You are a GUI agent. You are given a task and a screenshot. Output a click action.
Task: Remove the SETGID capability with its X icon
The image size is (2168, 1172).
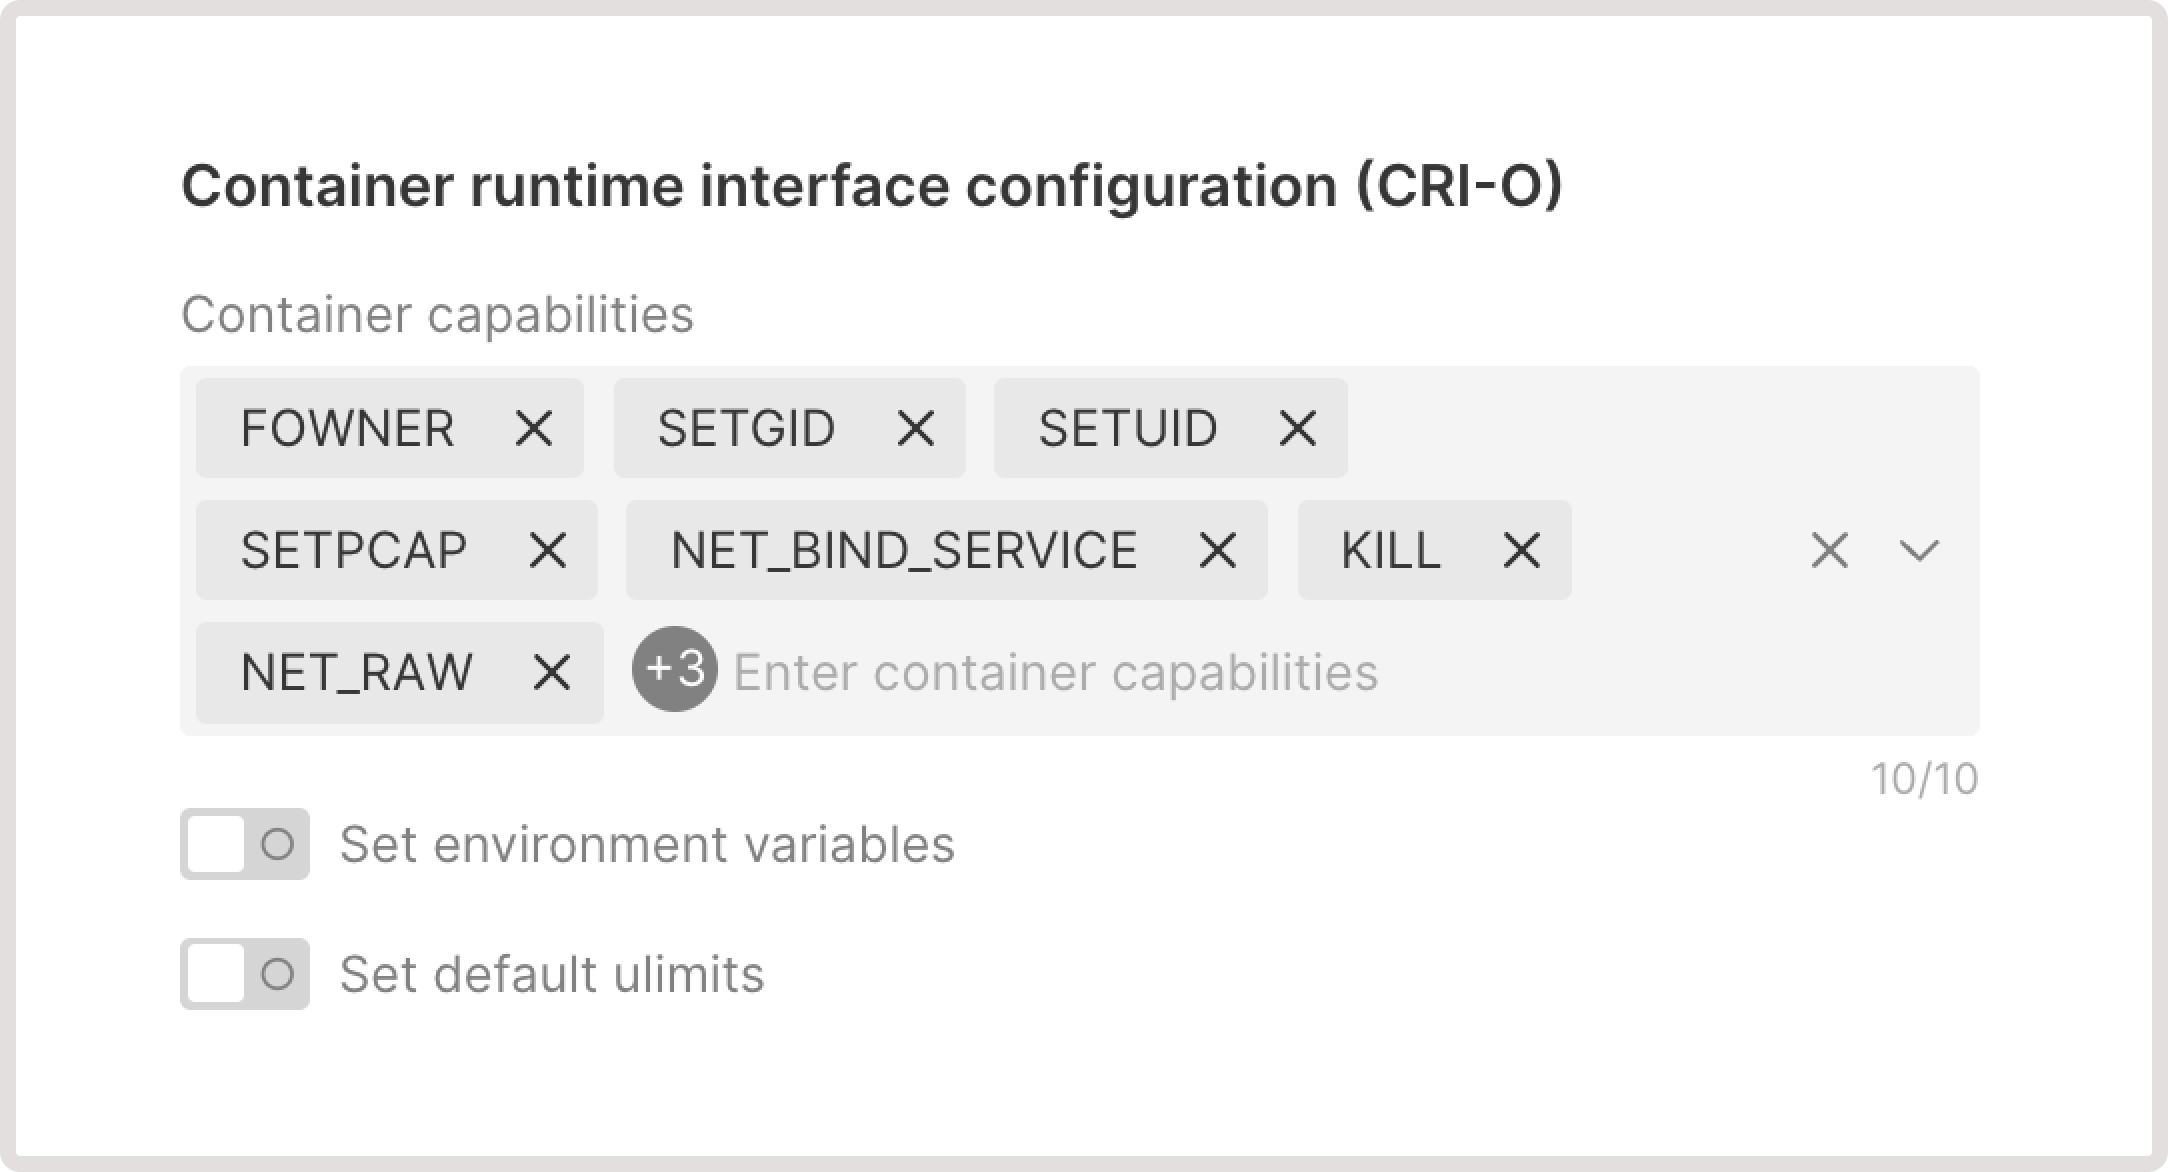tap(917, 428)
